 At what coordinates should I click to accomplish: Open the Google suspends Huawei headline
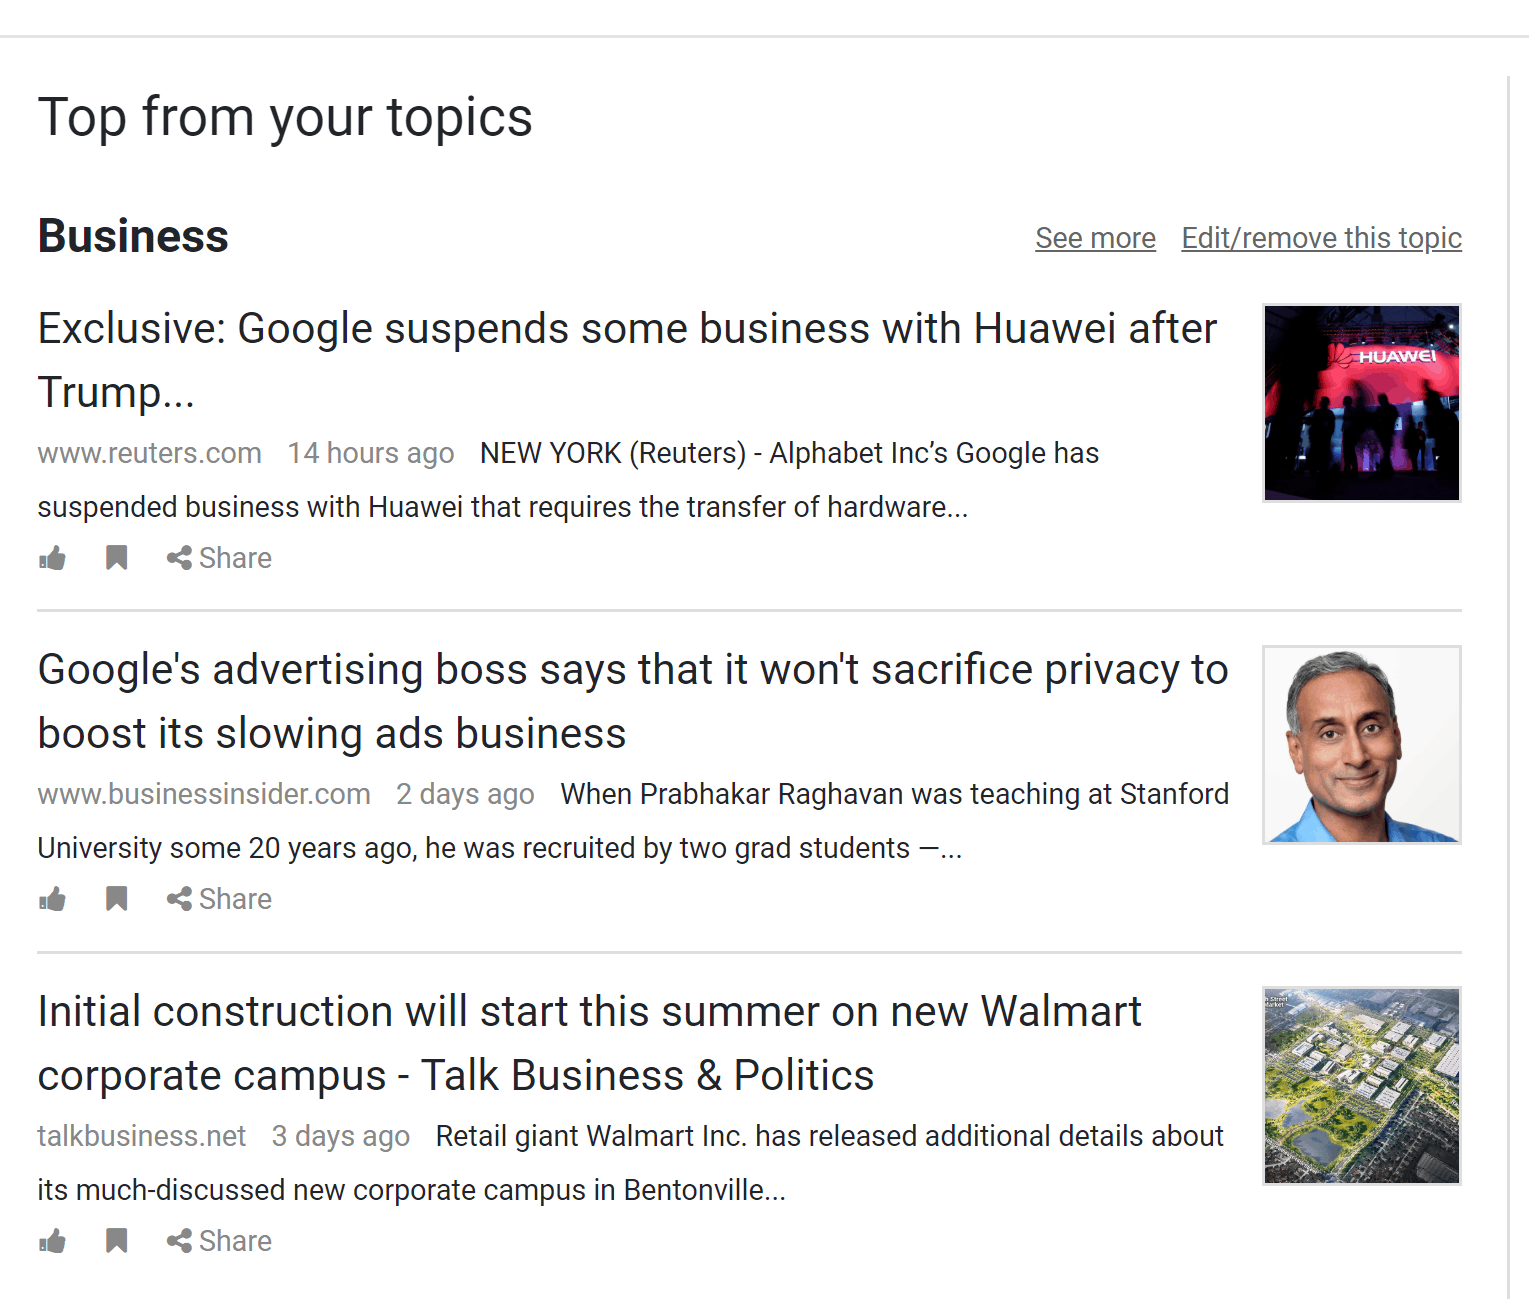click(x=627, y=360)
